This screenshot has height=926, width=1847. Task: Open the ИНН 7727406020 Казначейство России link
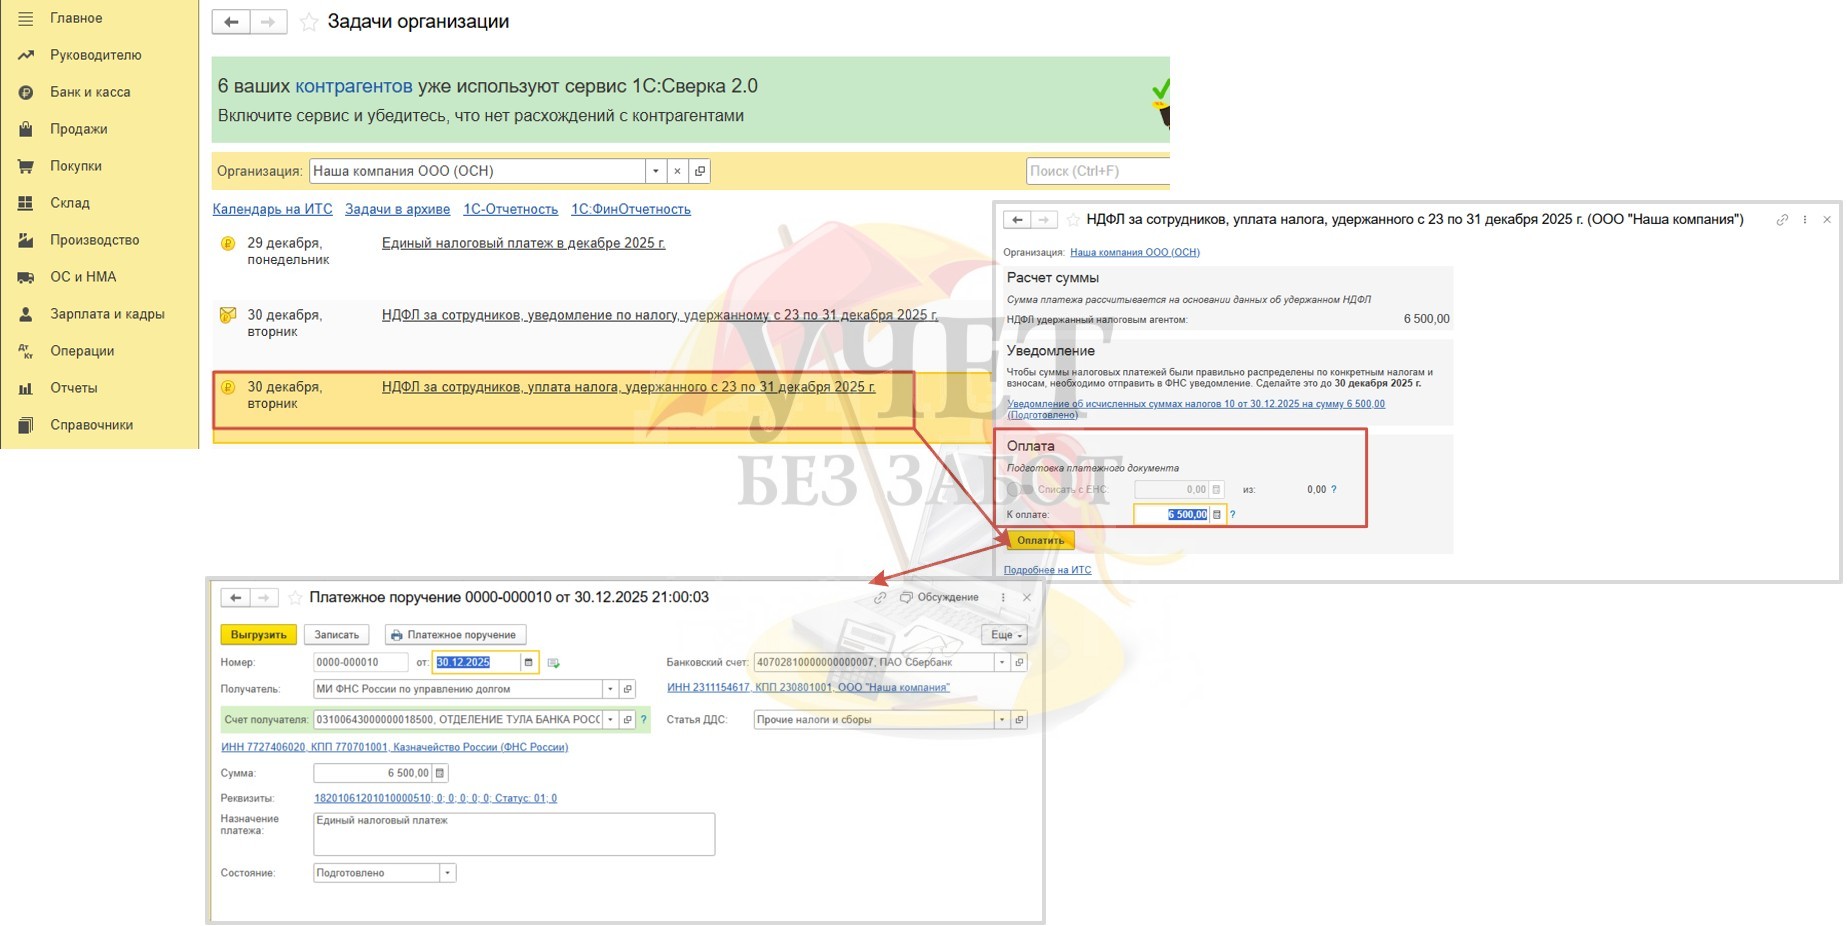(394, 747)
